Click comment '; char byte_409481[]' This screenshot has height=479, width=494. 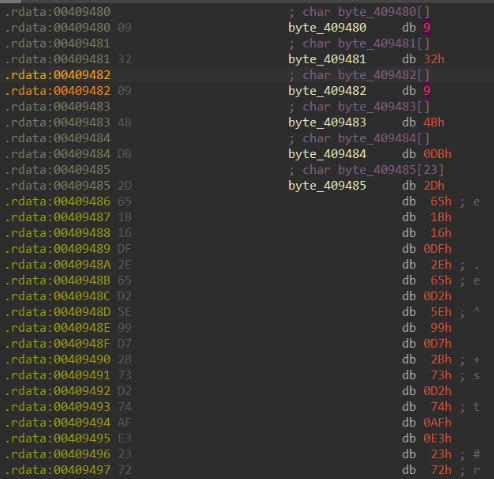pos(359,44)
